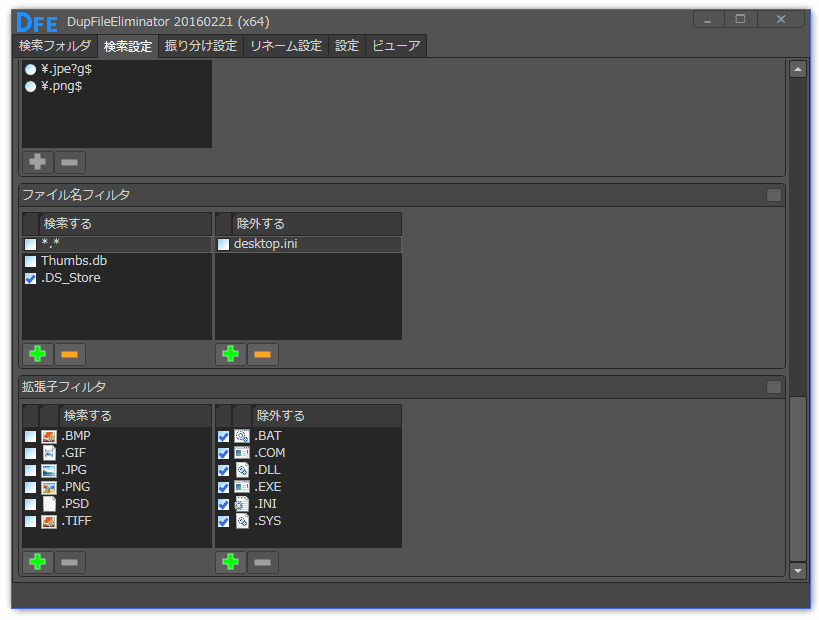Select the ¥.jpe?g$ pattern radio button
819x620 pixels.
point(30,69)
